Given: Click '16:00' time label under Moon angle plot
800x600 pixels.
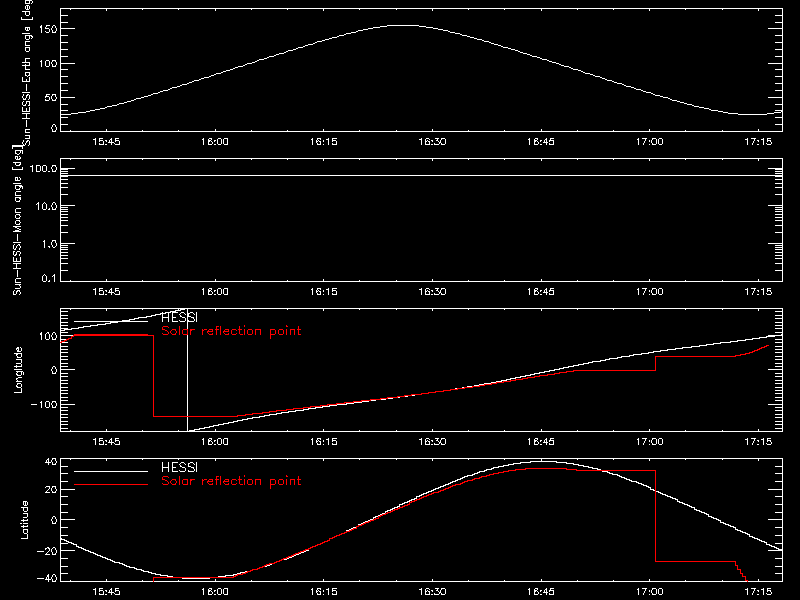Looking at the screenshot, I should click(x=215, y=292).
